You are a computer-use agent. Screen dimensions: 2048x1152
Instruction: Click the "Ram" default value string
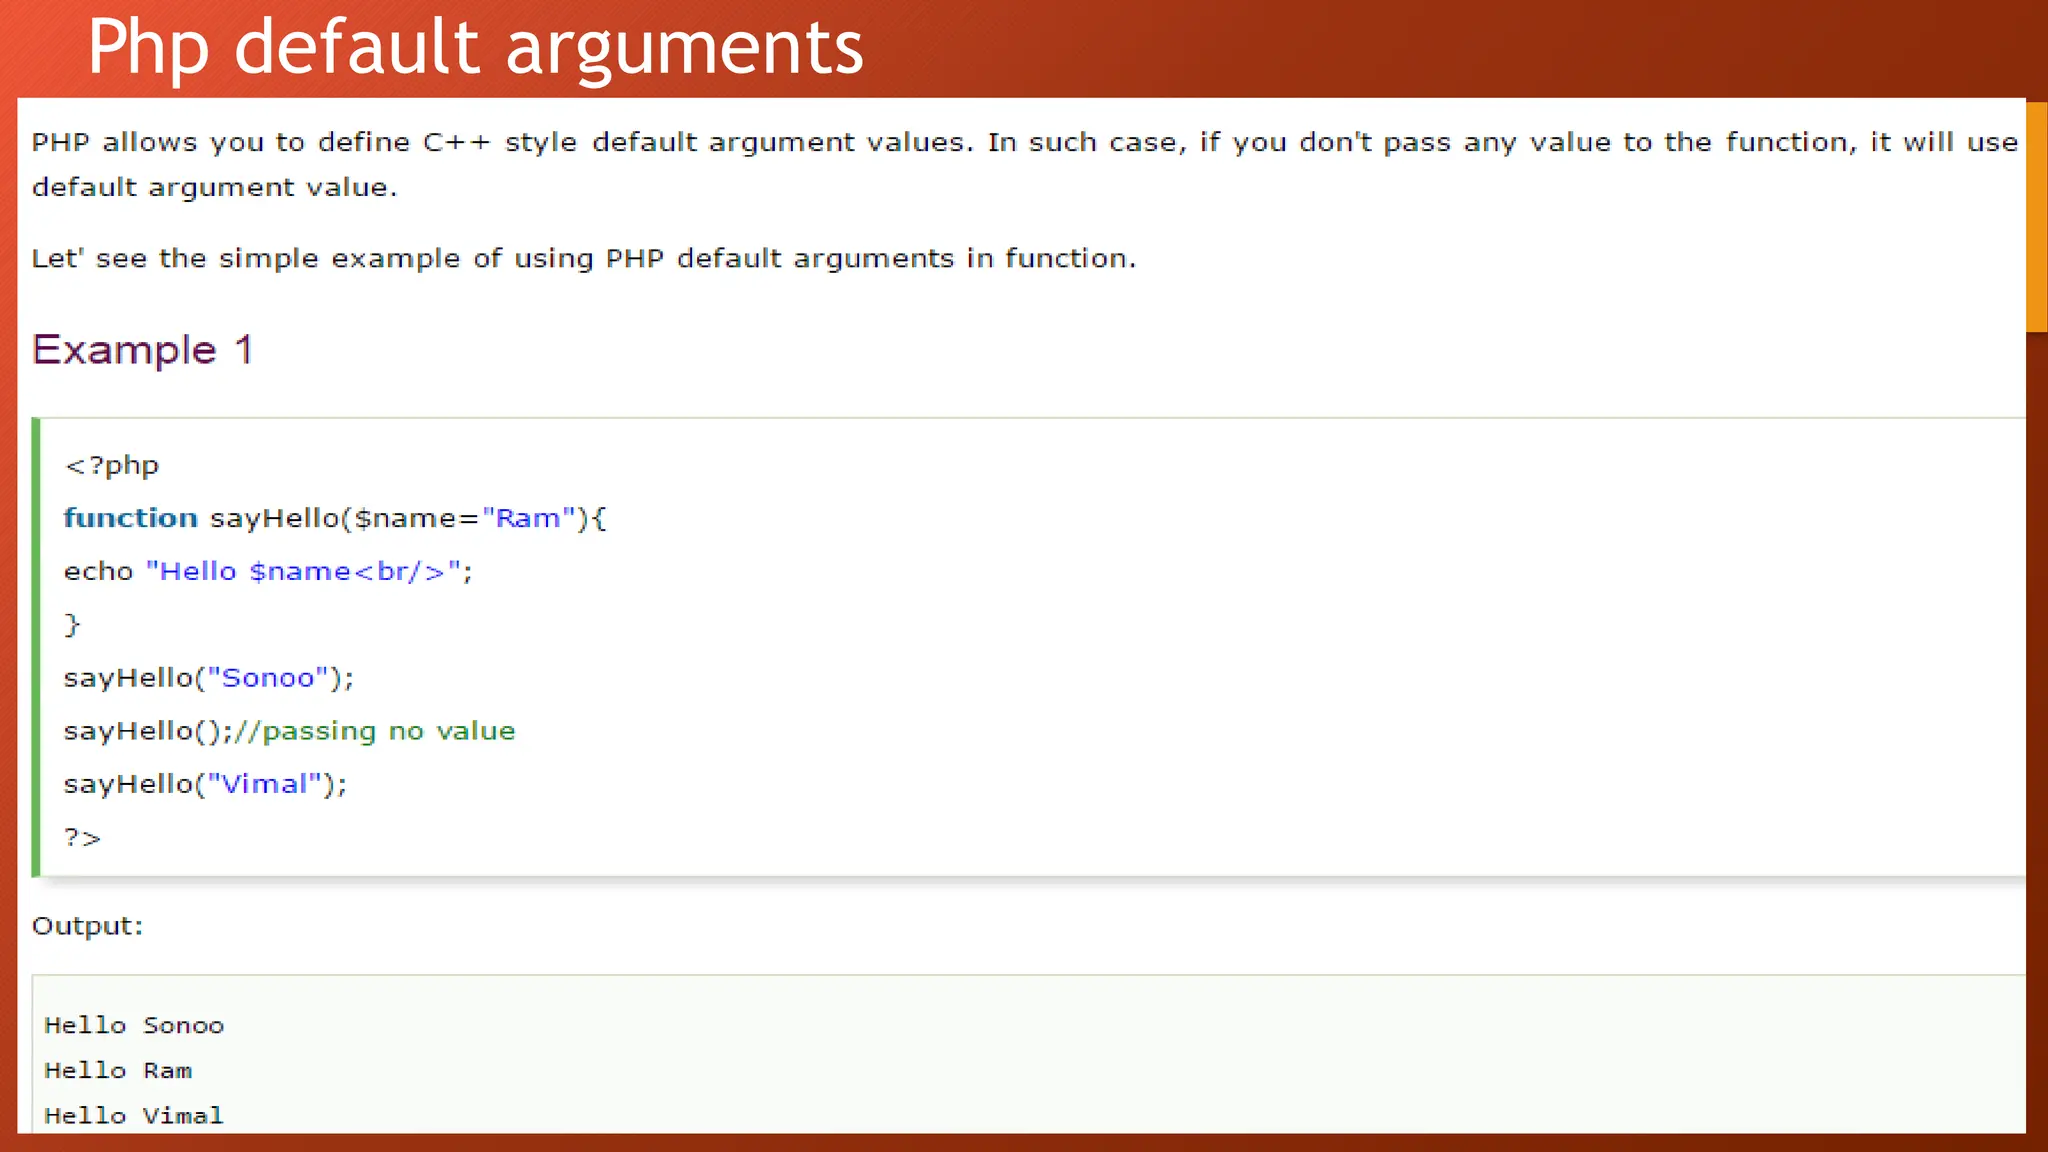click(x=528, y=518)
